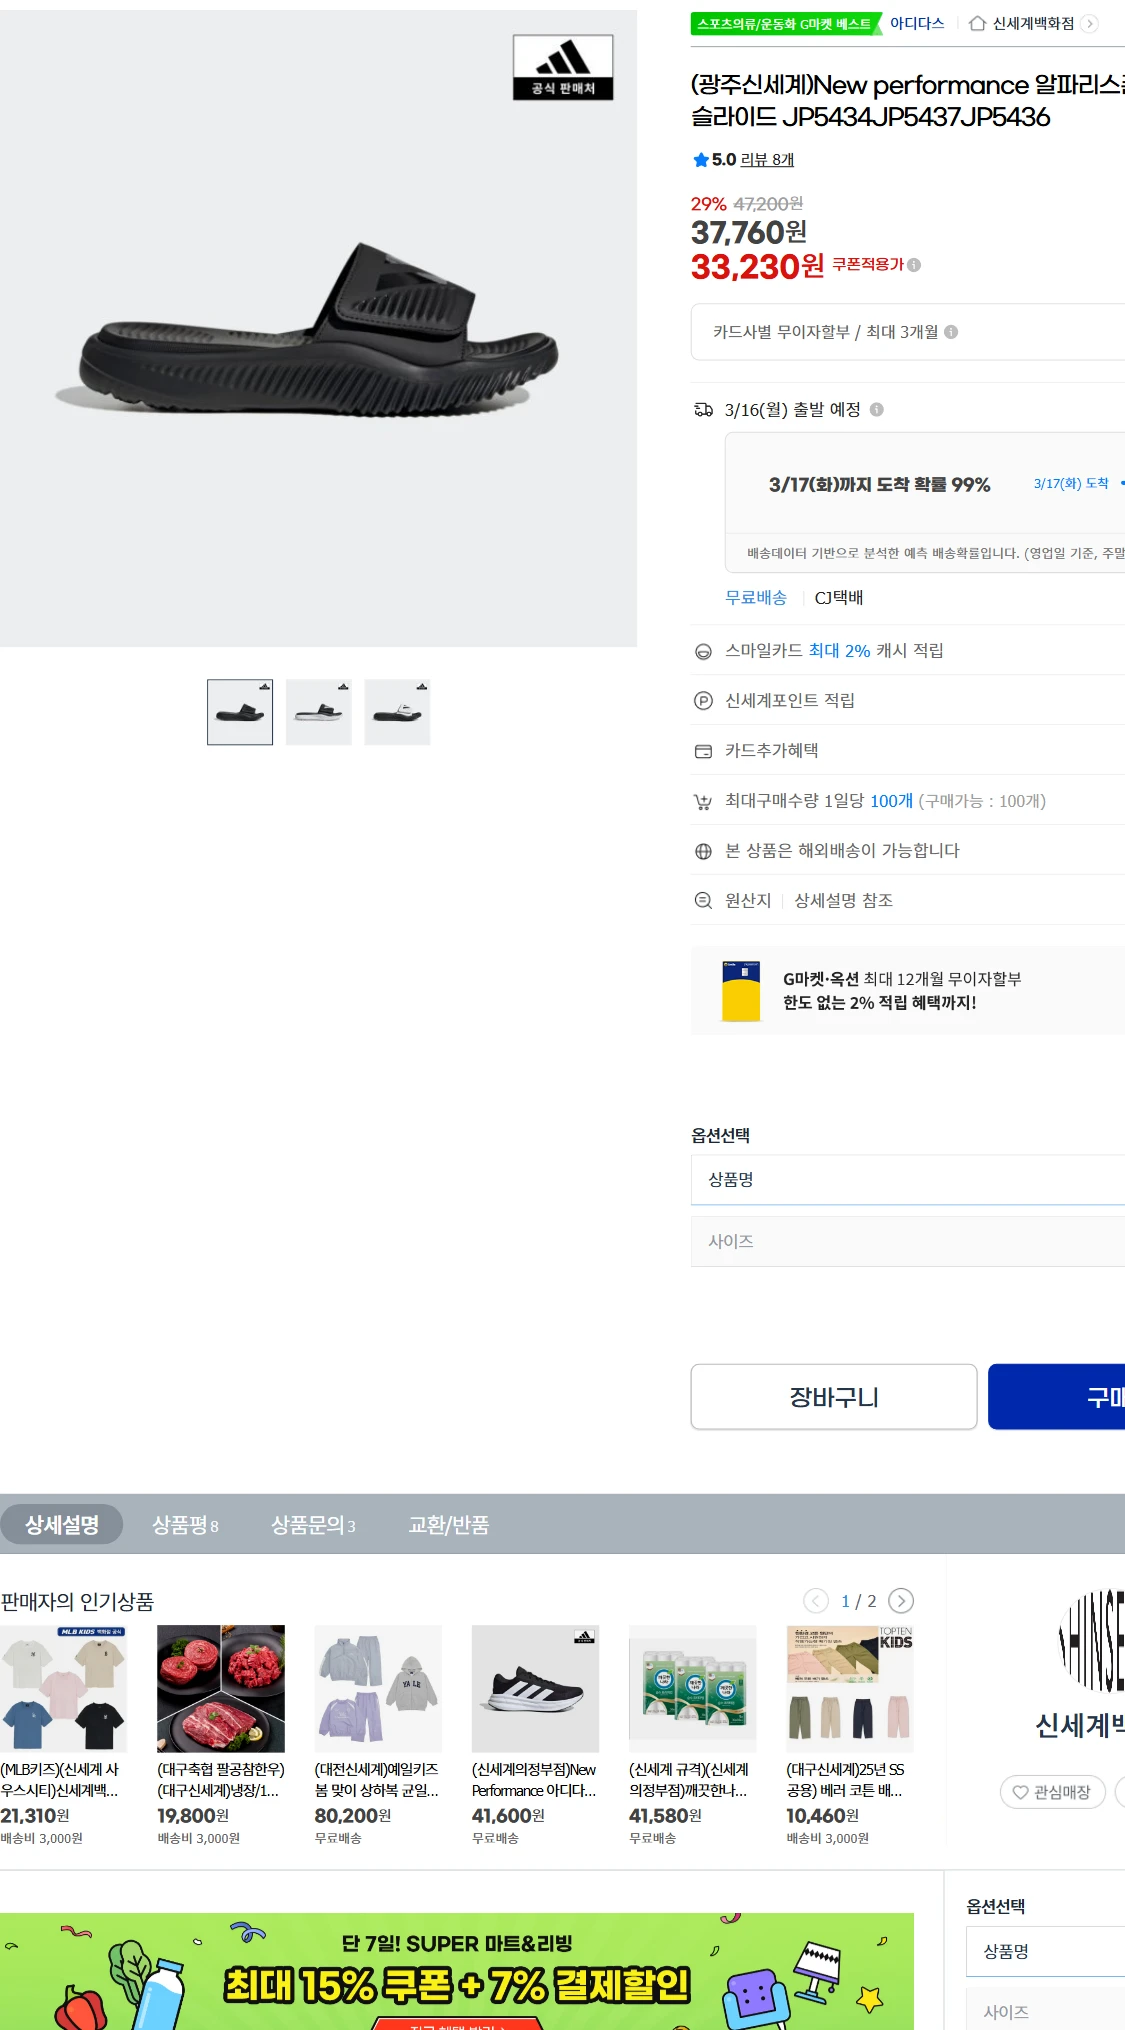Open TOPTEN KIDS pants product image
1125x2030 pixels.
click(x=850, y=1689)
